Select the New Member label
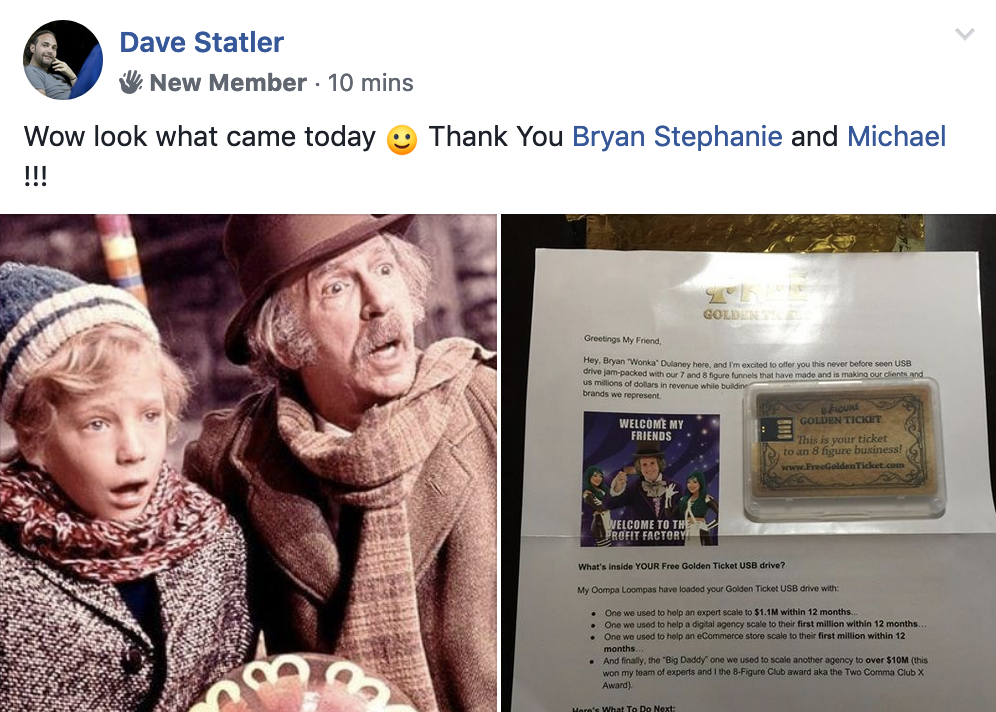996x712 pixels. 228,83
